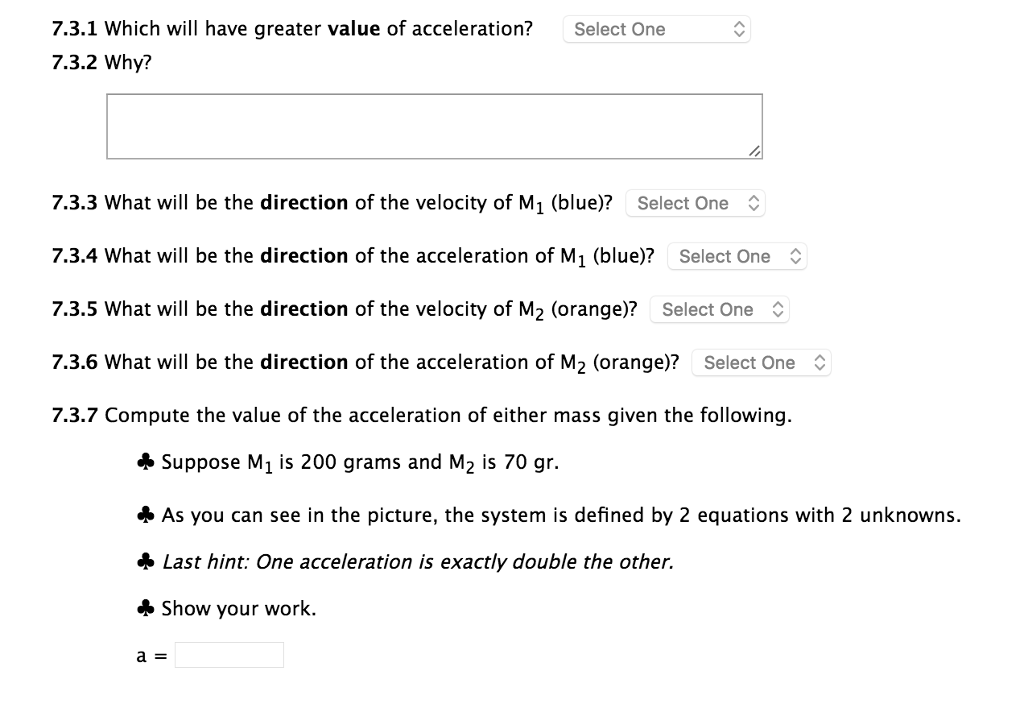Click club bullet before 'Suppose M1 is 200 grams'
This screenshot has width=1024, height=704.
coord(146,462)
